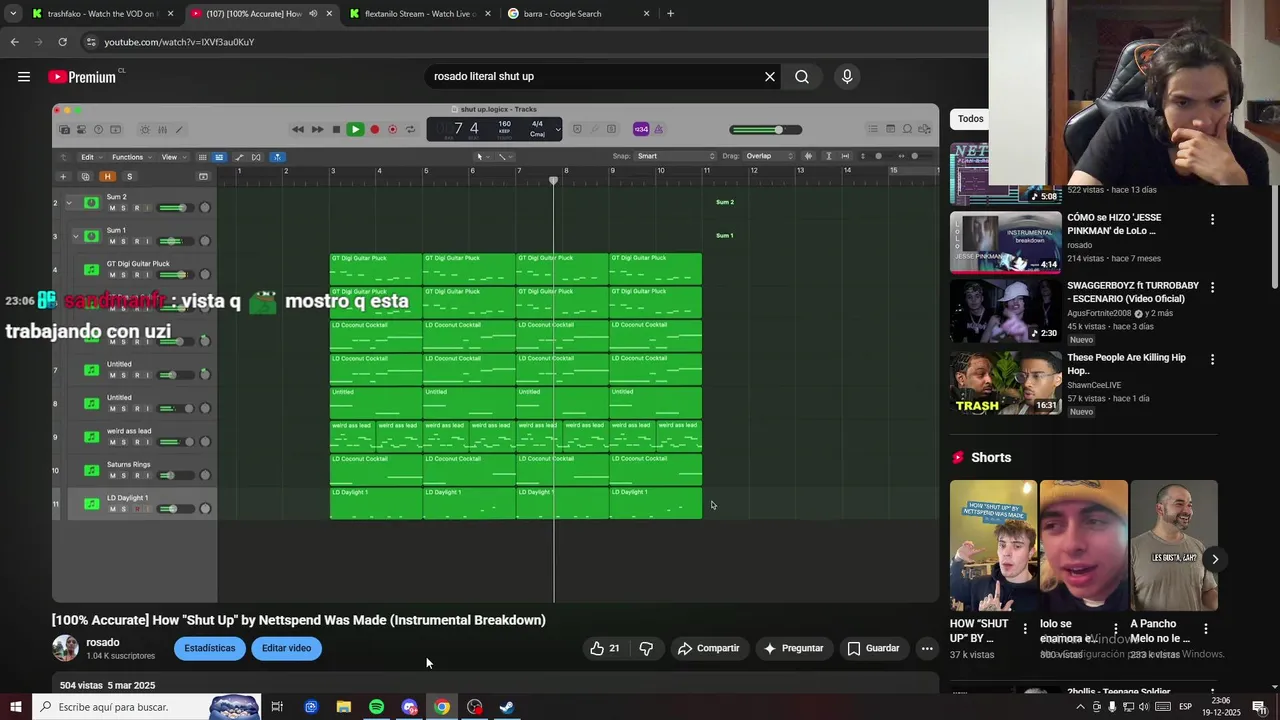Toggle the purple 1234 count-in button

641,129
